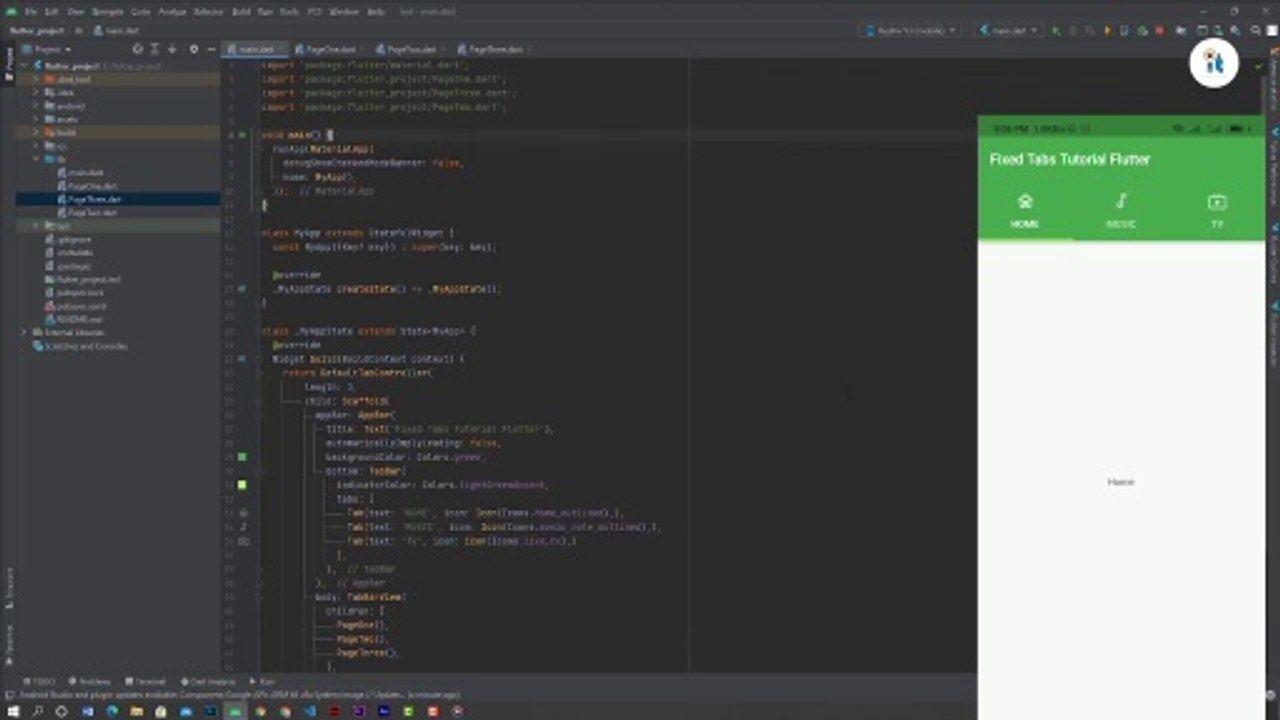
Task: Switch to PageTwo.dart editor tab
Action: point(411,49)
